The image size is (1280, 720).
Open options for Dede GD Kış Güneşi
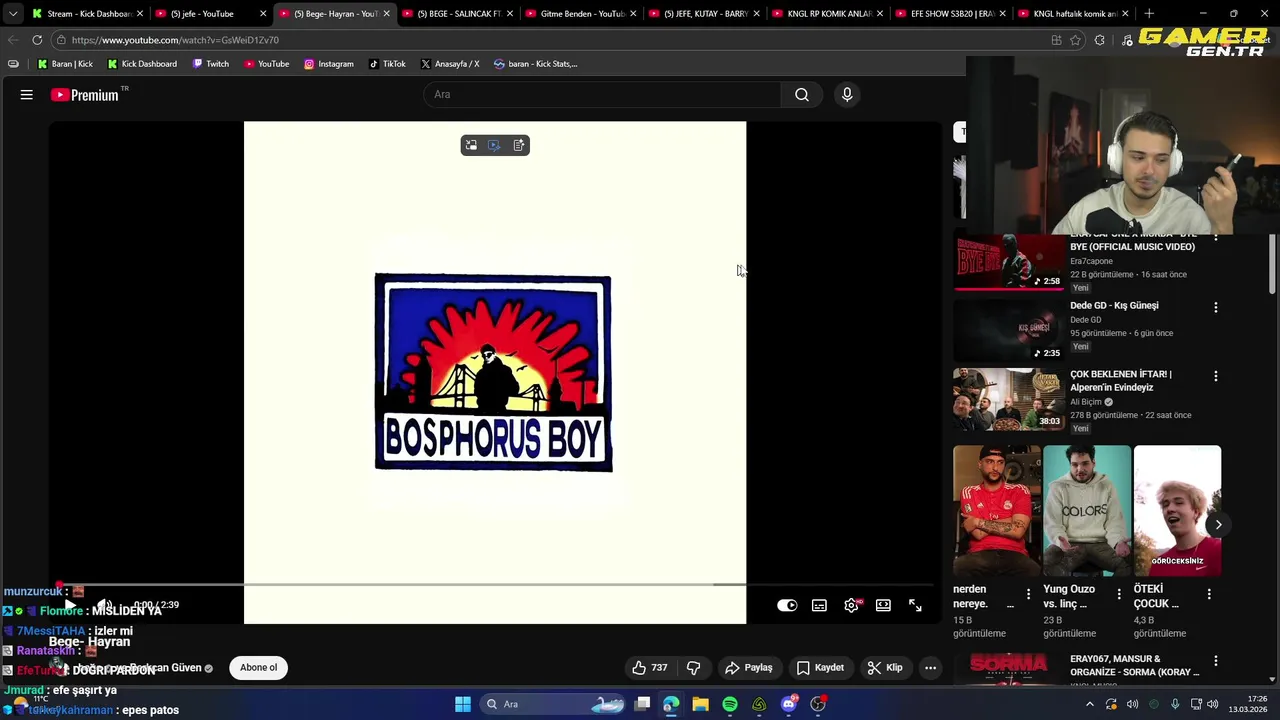tap(1216, 308)
